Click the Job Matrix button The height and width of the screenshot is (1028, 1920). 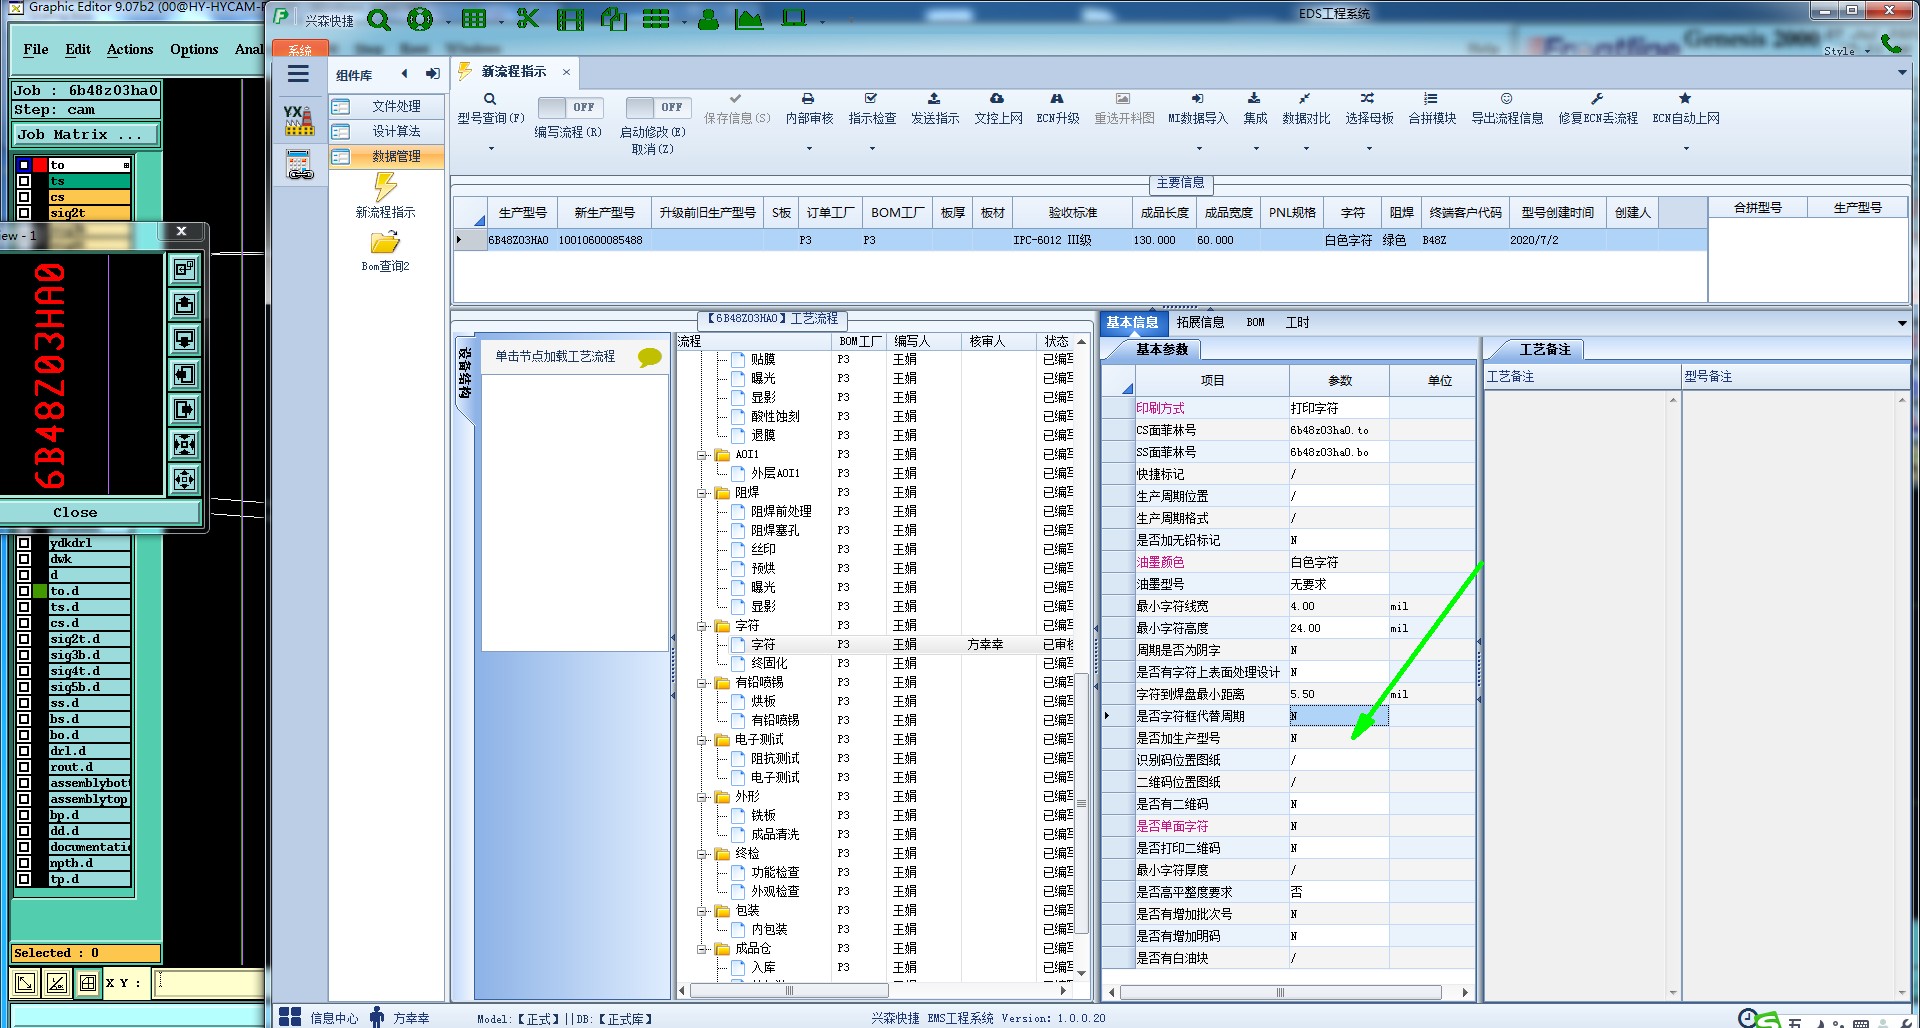coord(87,134)
